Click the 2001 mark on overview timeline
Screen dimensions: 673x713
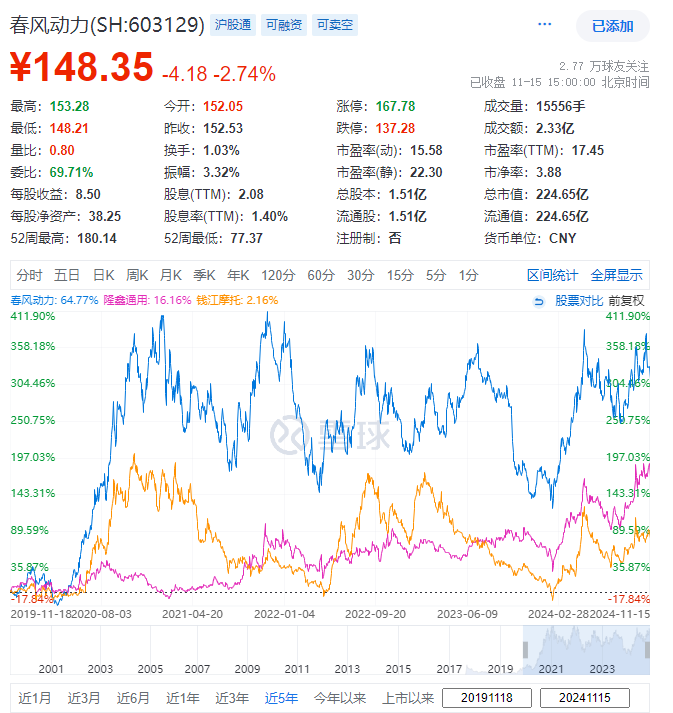[51, 668]
